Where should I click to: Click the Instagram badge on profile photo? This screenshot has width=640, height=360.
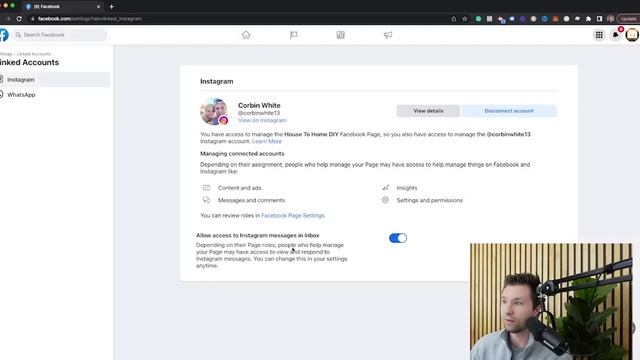(223, 120)
